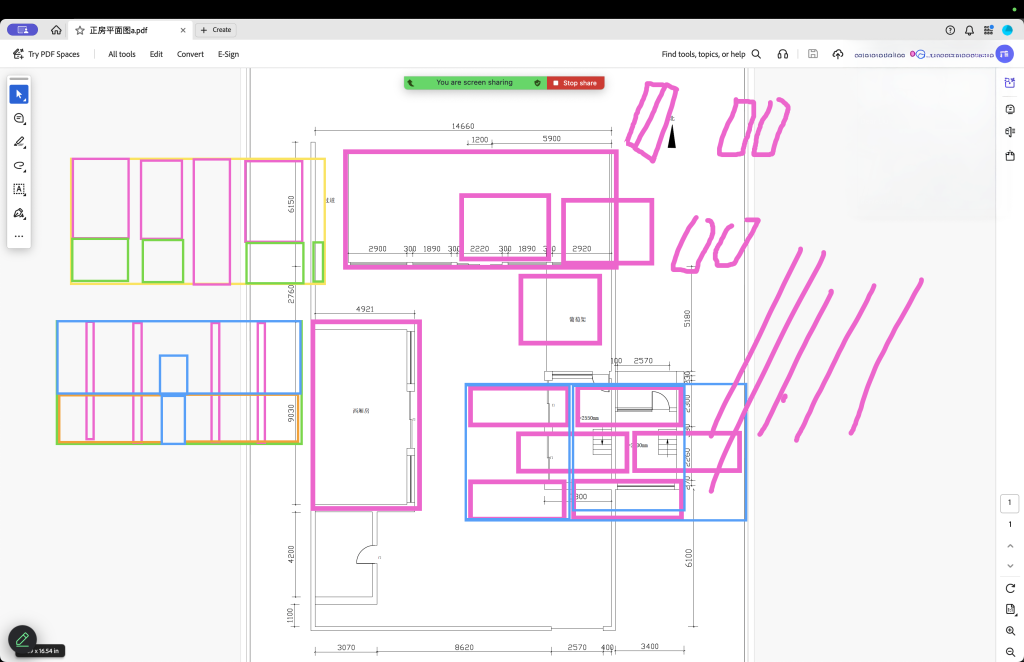Go to next page with down chevron

pyautogui.click(x=1010, y=566)
